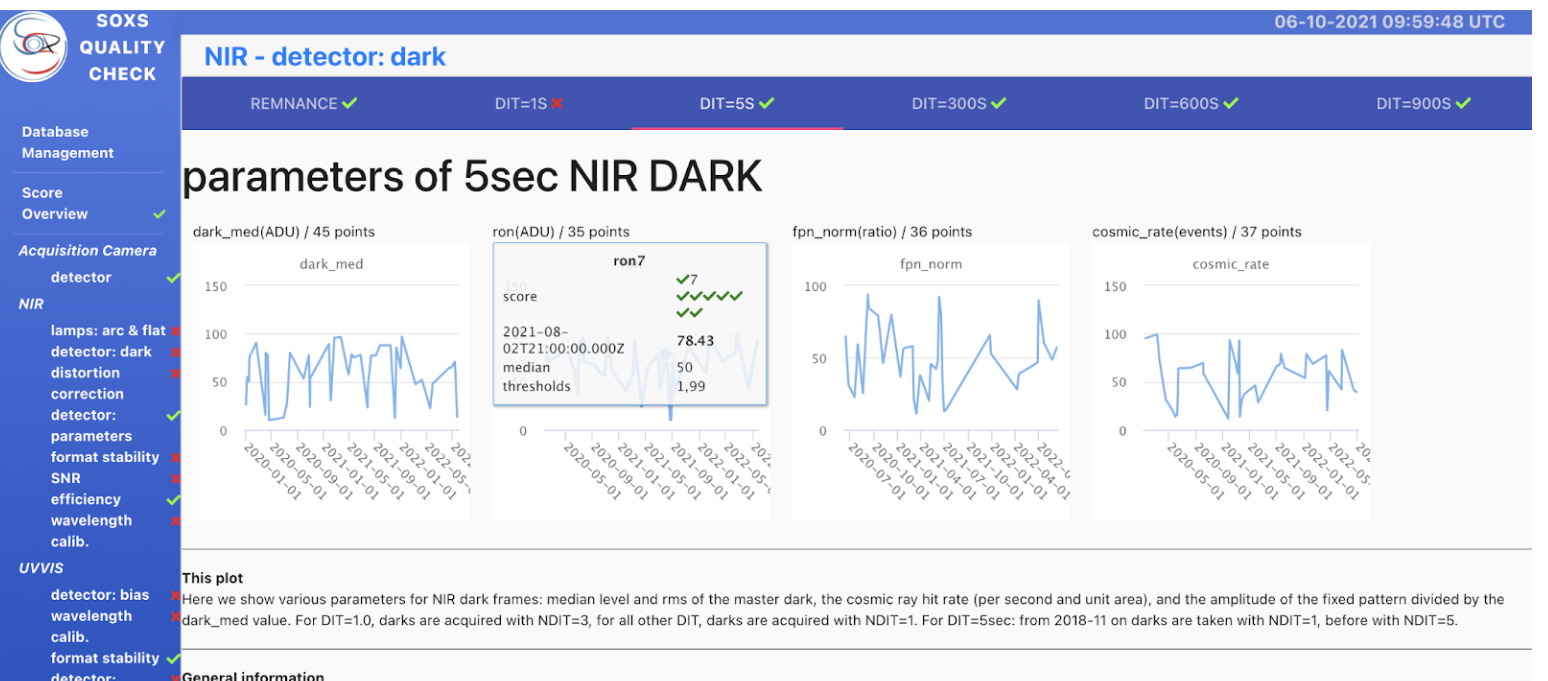Open the DIT=300S tab
The height and width of the screenshot is (681, 1548).
coord(958,103)
